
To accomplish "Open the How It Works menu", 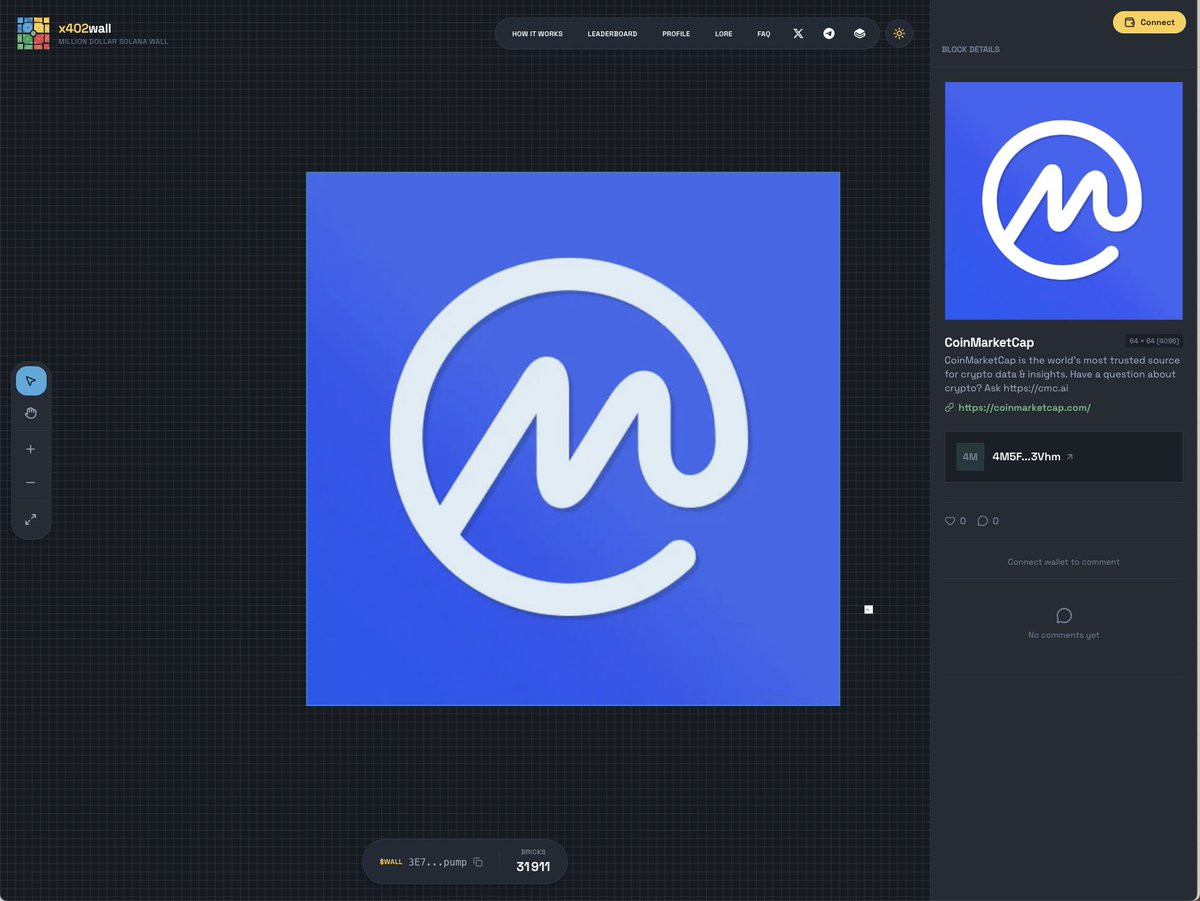I will (x=537, y=34).
